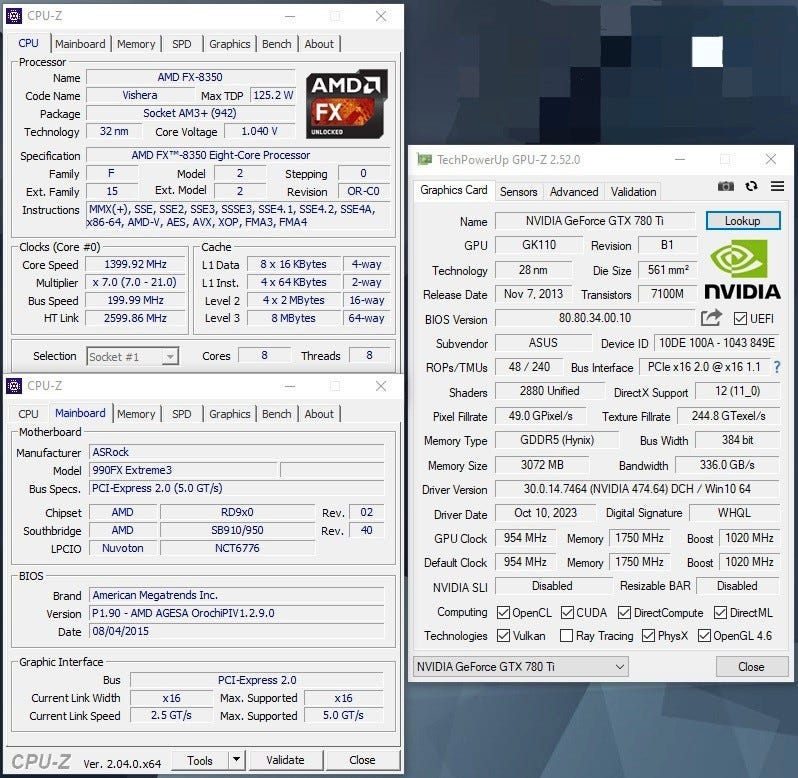Click the HT Link value 2599.86 MHz
798x778 pixels.
pos(135,319)
